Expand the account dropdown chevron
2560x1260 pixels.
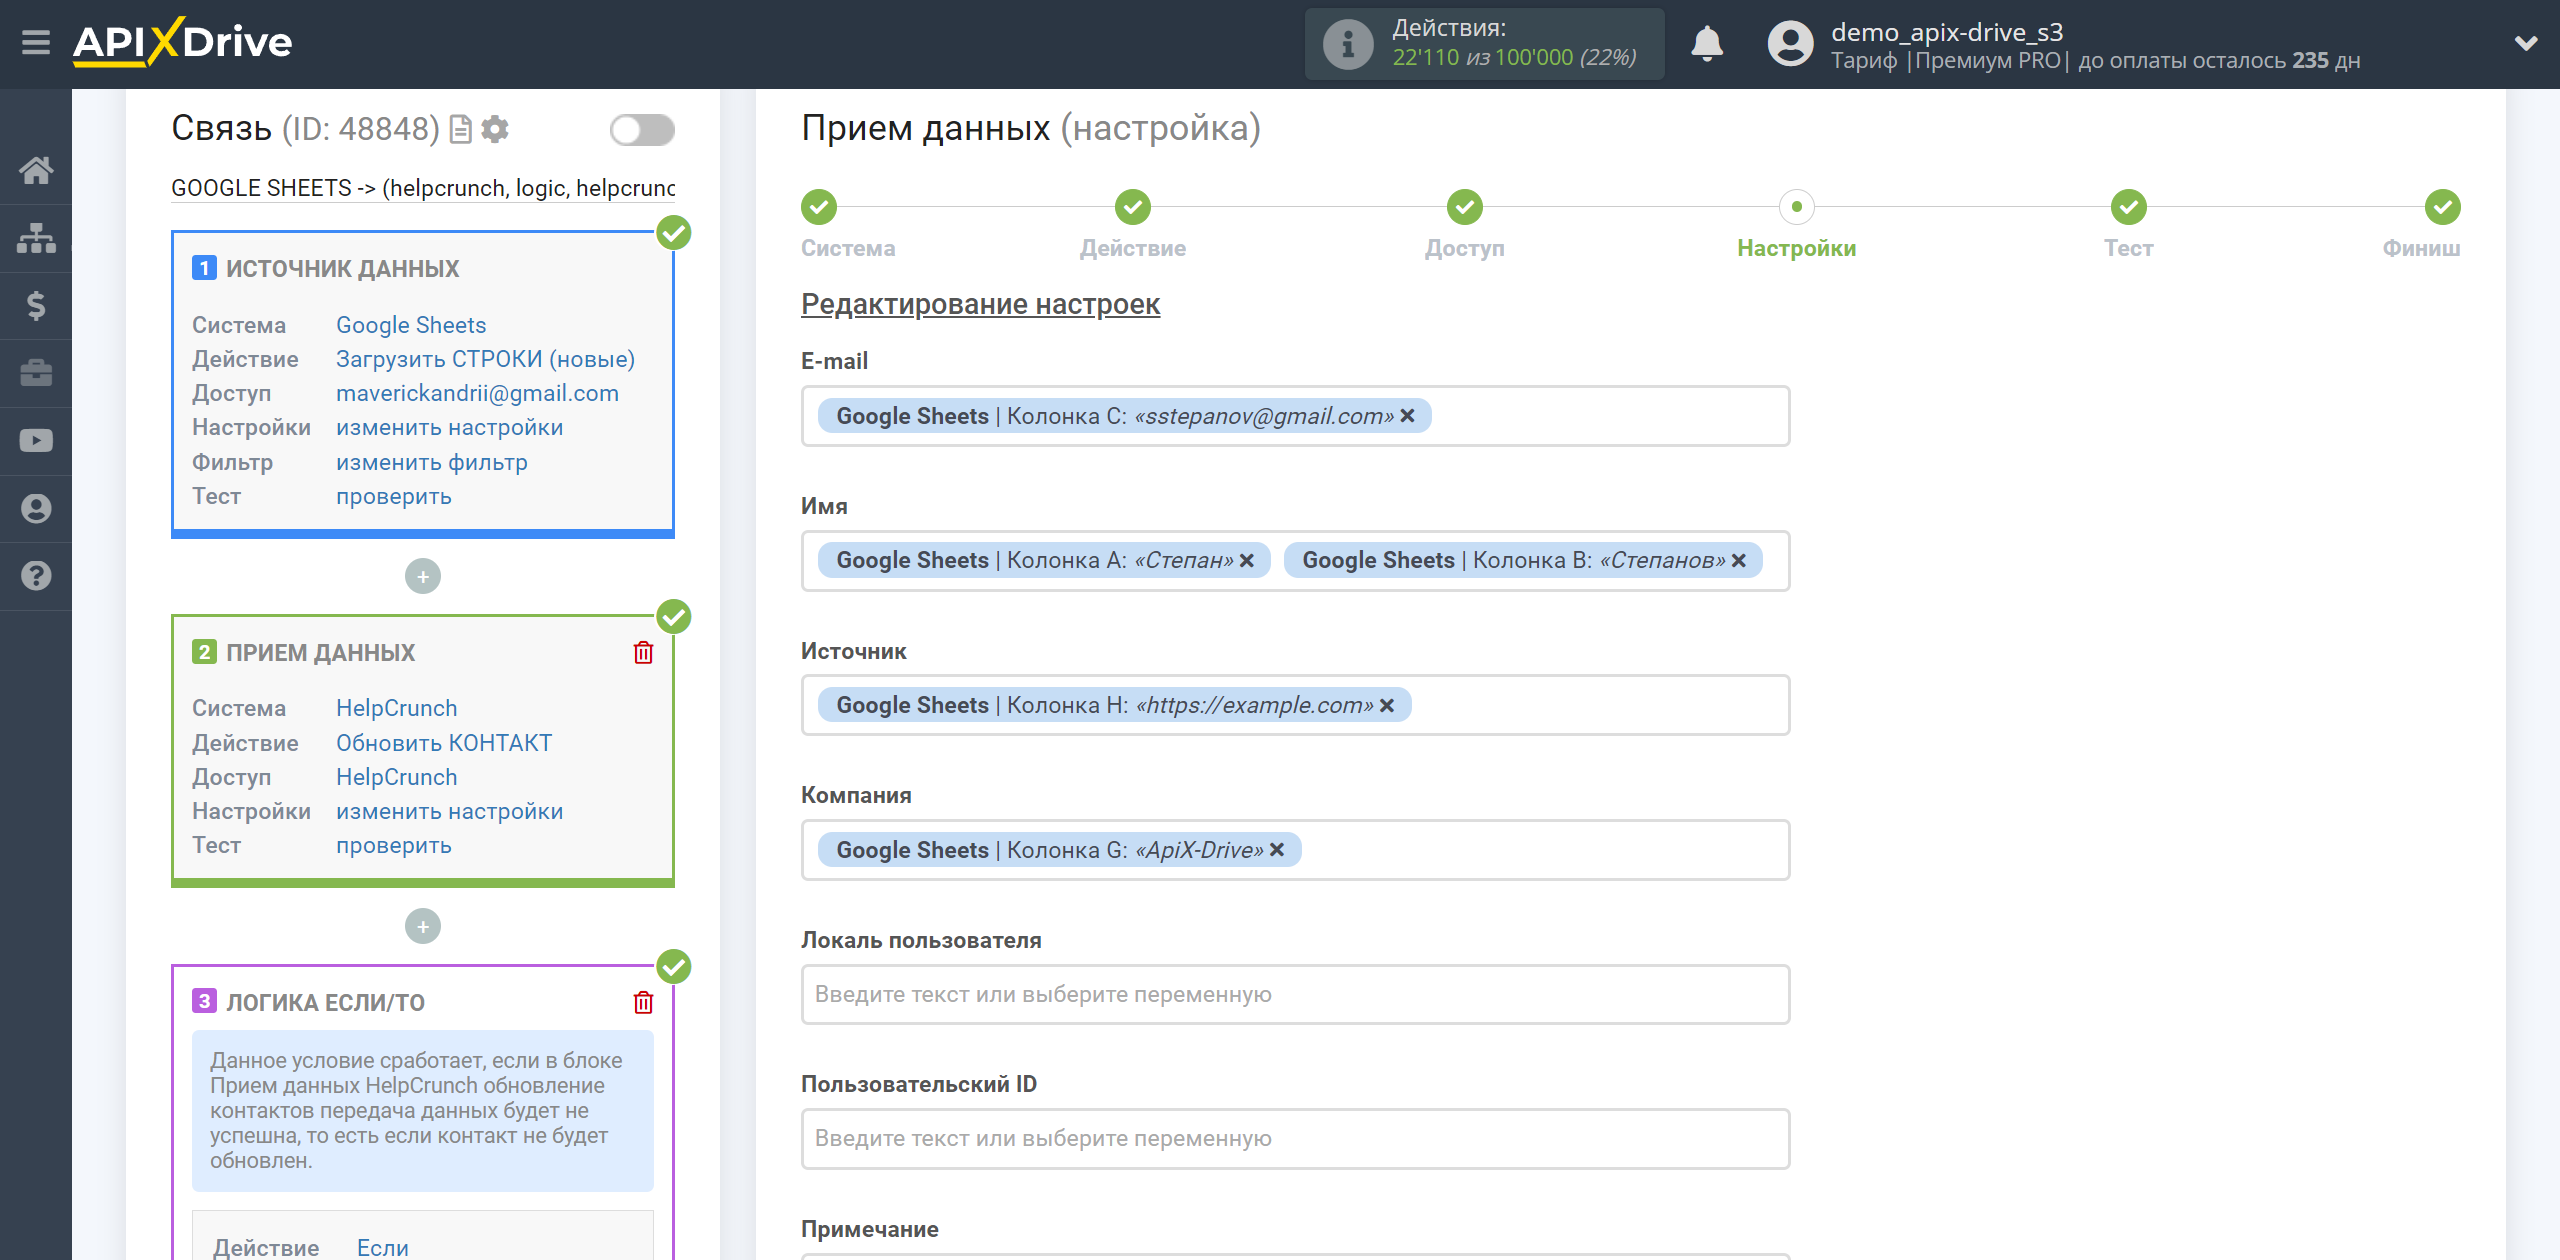tap(2526, 44)
